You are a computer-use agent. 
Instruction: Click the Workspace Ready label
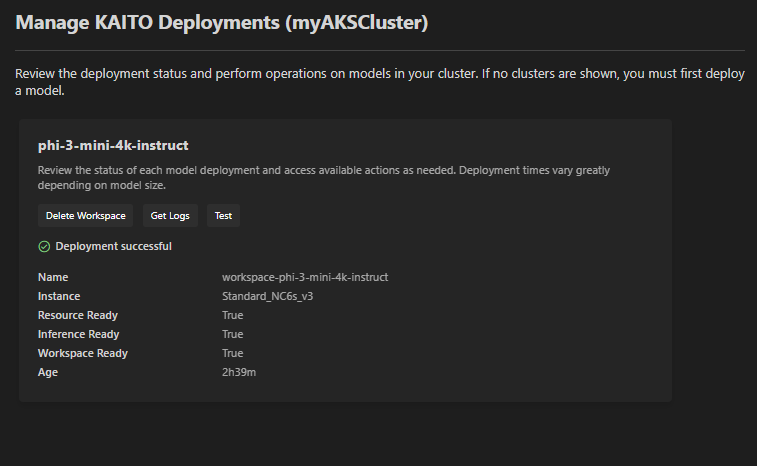coord(83,353)
